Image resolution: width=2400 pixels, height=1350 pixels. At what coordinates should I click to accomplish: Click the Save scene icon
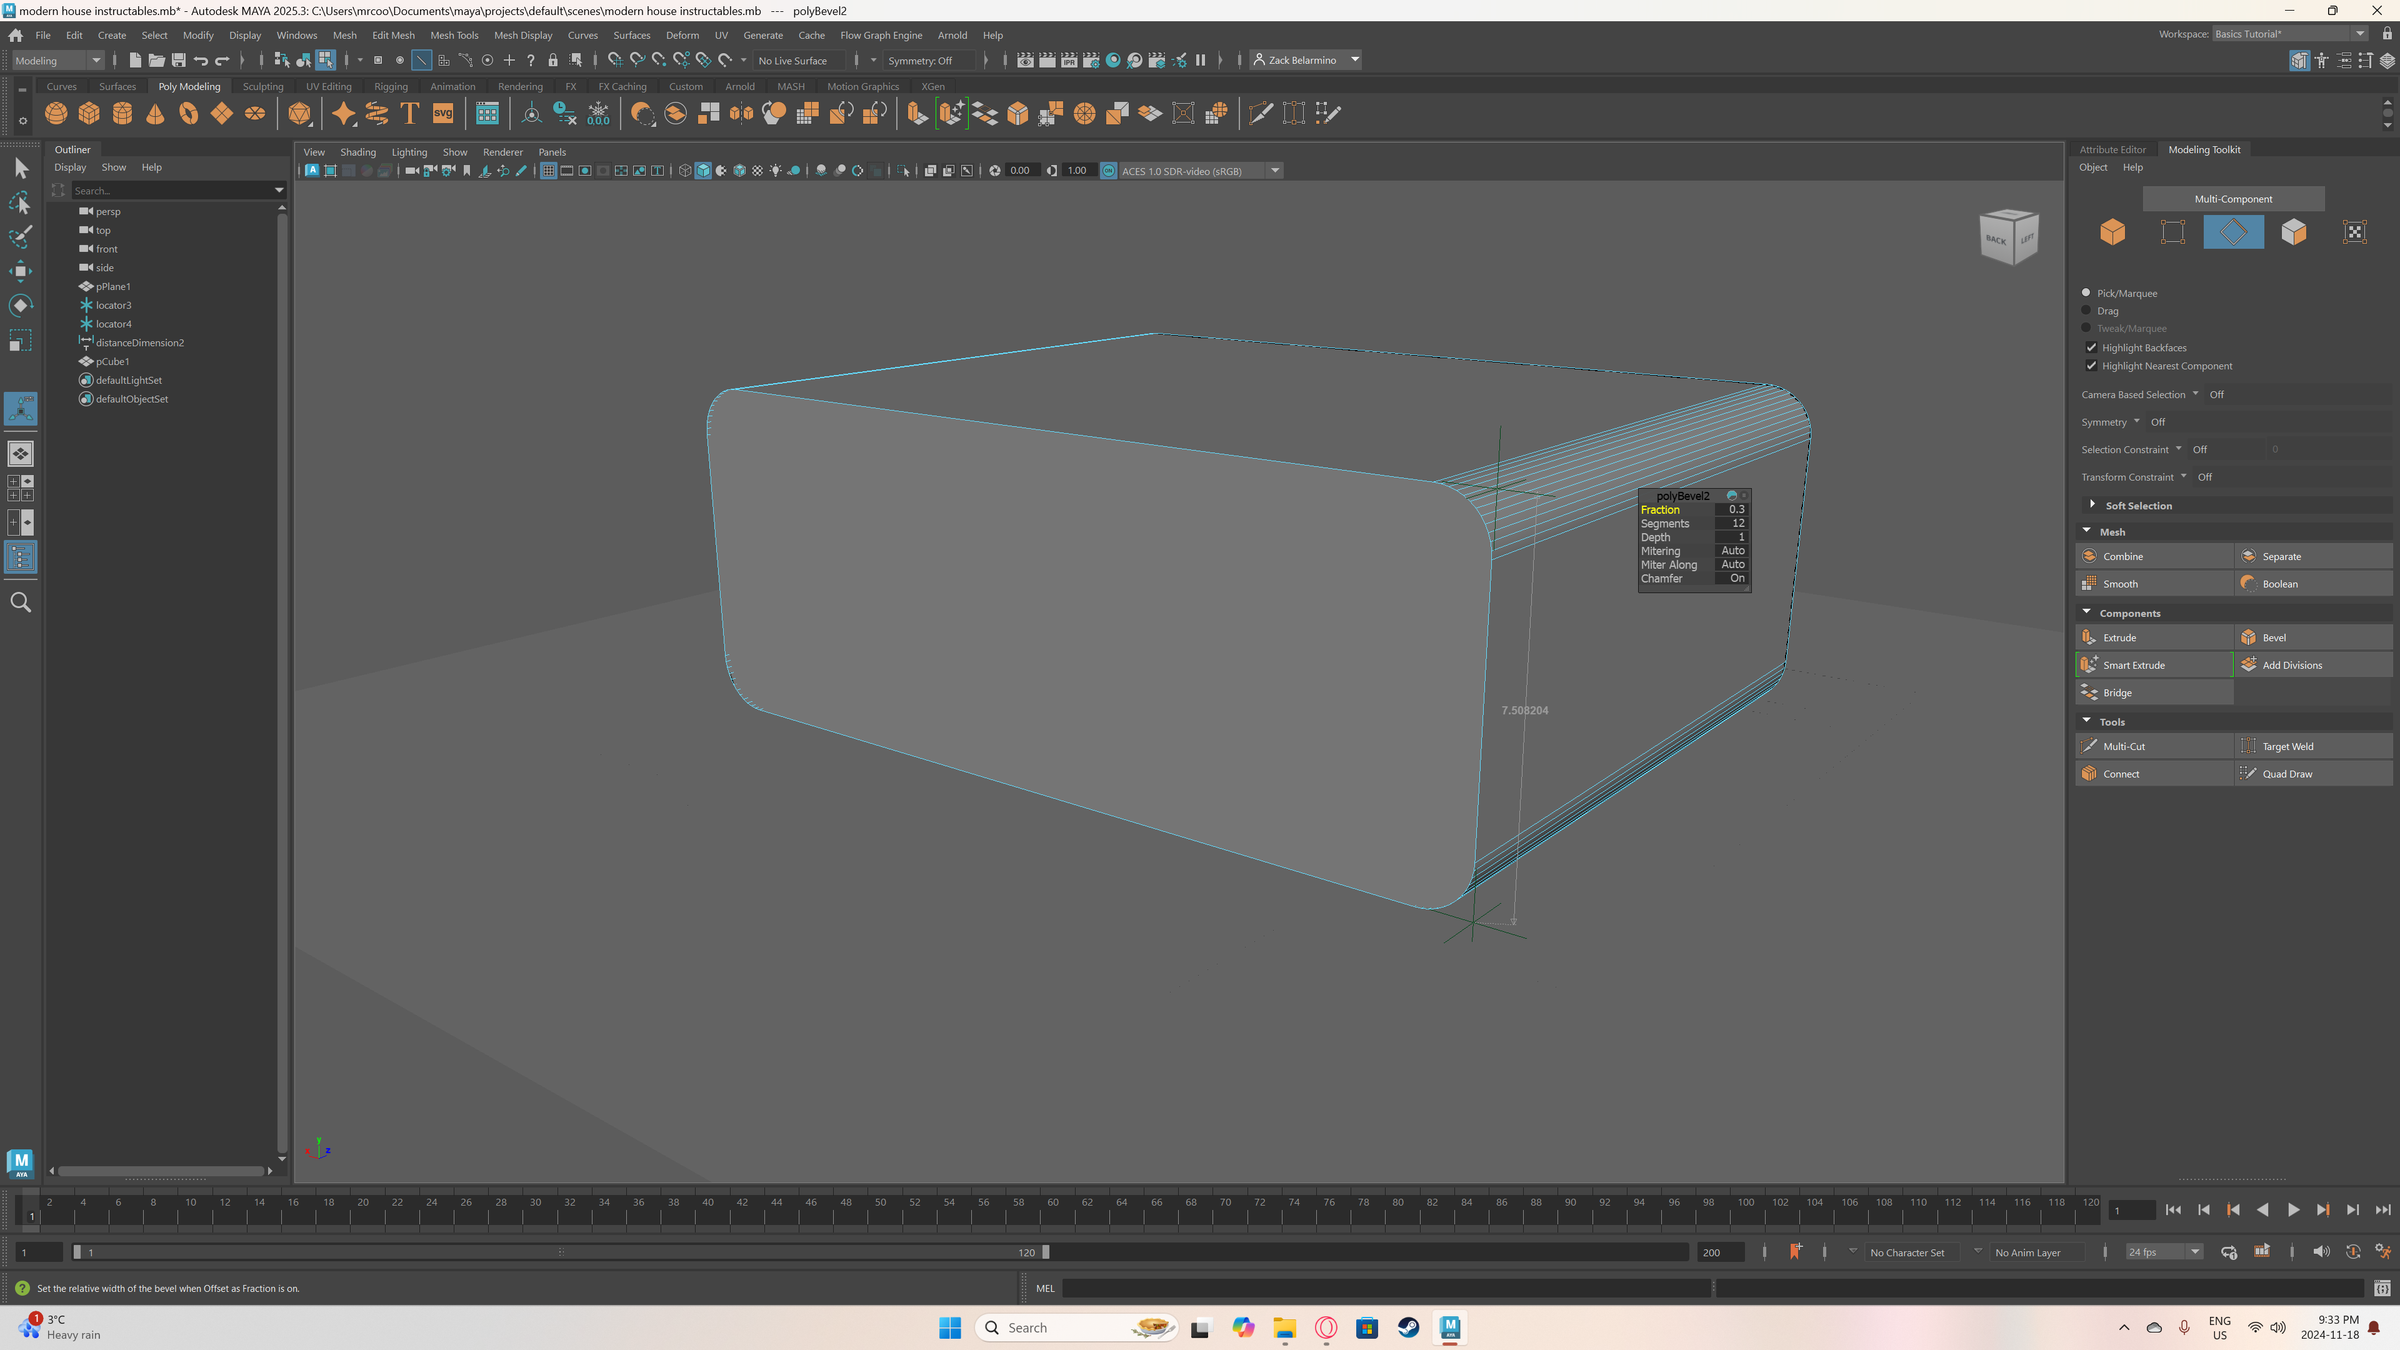(x=179, y=60)
